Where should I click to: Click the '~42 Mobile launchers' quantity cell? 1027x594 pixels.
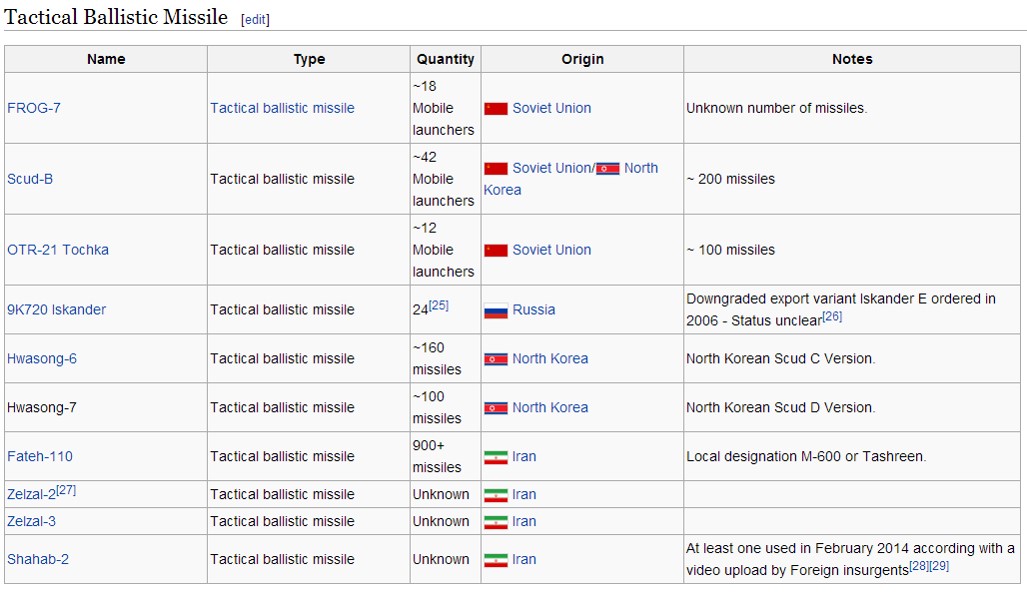(443, 179)
